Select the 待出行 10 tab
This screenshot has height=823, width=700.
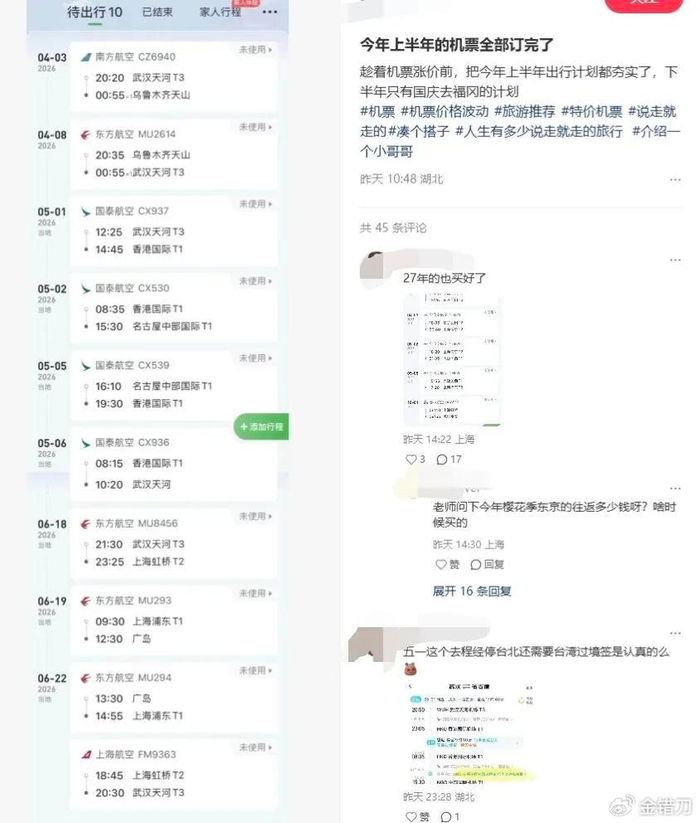94,12
